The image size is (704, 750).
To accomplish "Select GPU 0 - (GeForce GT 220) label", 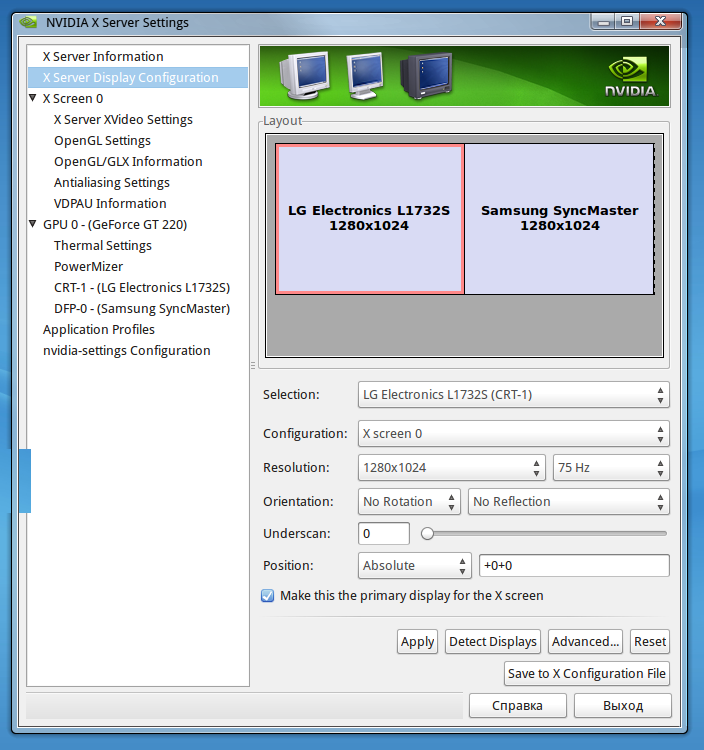I will tap(115, 224).
